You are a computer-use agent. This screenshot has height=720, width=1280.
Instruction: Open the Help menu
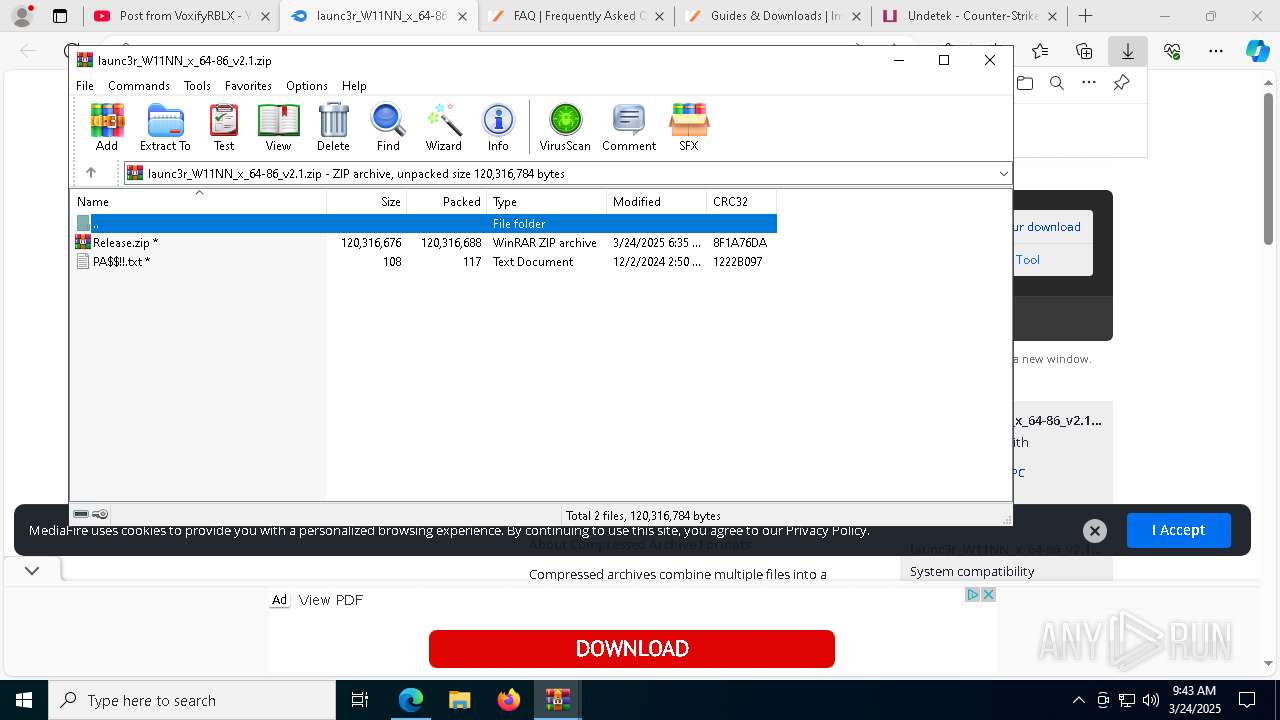tap(354, 86)
